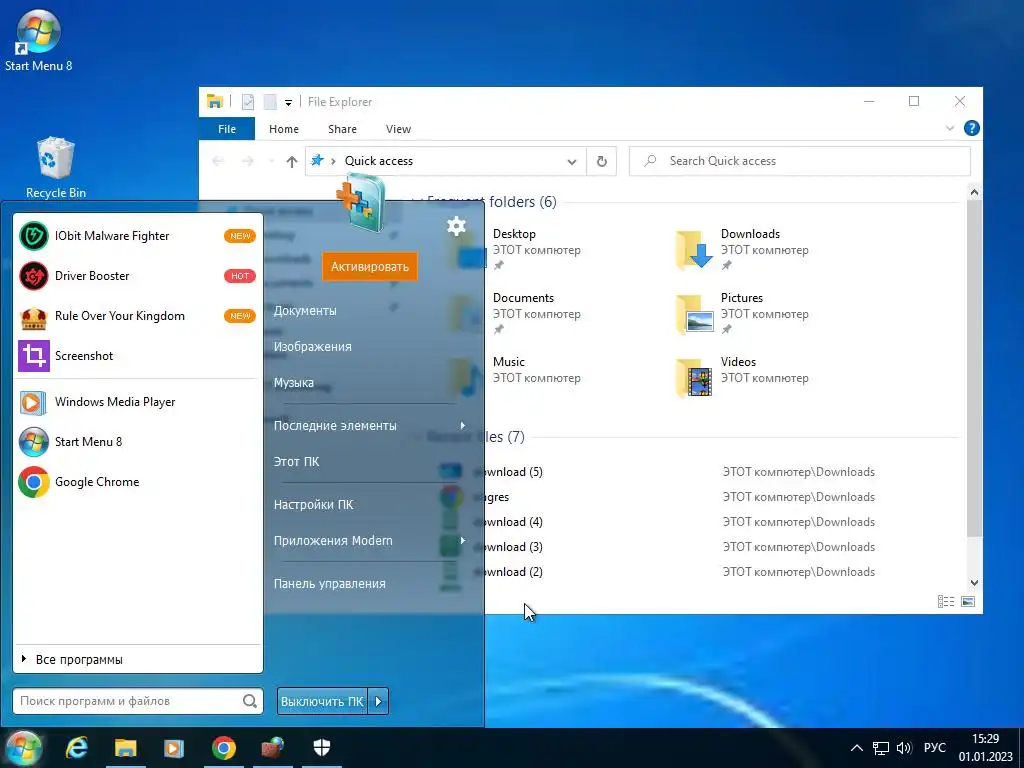Open Internet Explorer from taskbar
Viewport: 1024px width, 768px height.
[77, 748]
